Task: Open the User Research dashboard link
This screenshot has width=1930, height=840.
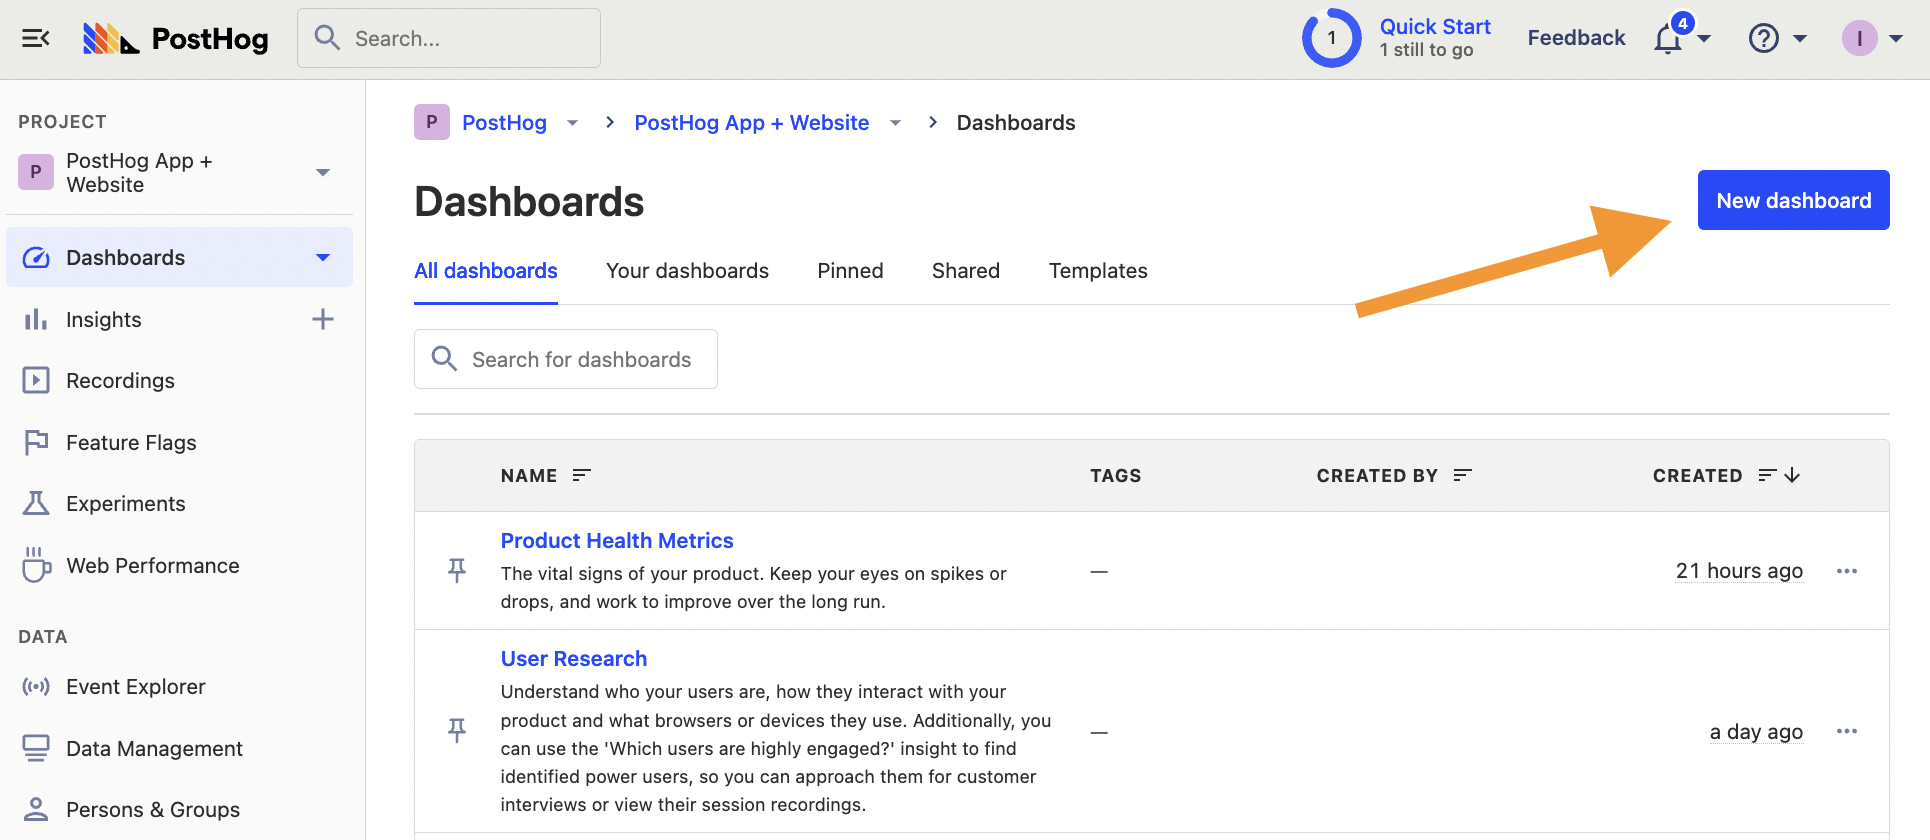Action: tap(574, 659)
